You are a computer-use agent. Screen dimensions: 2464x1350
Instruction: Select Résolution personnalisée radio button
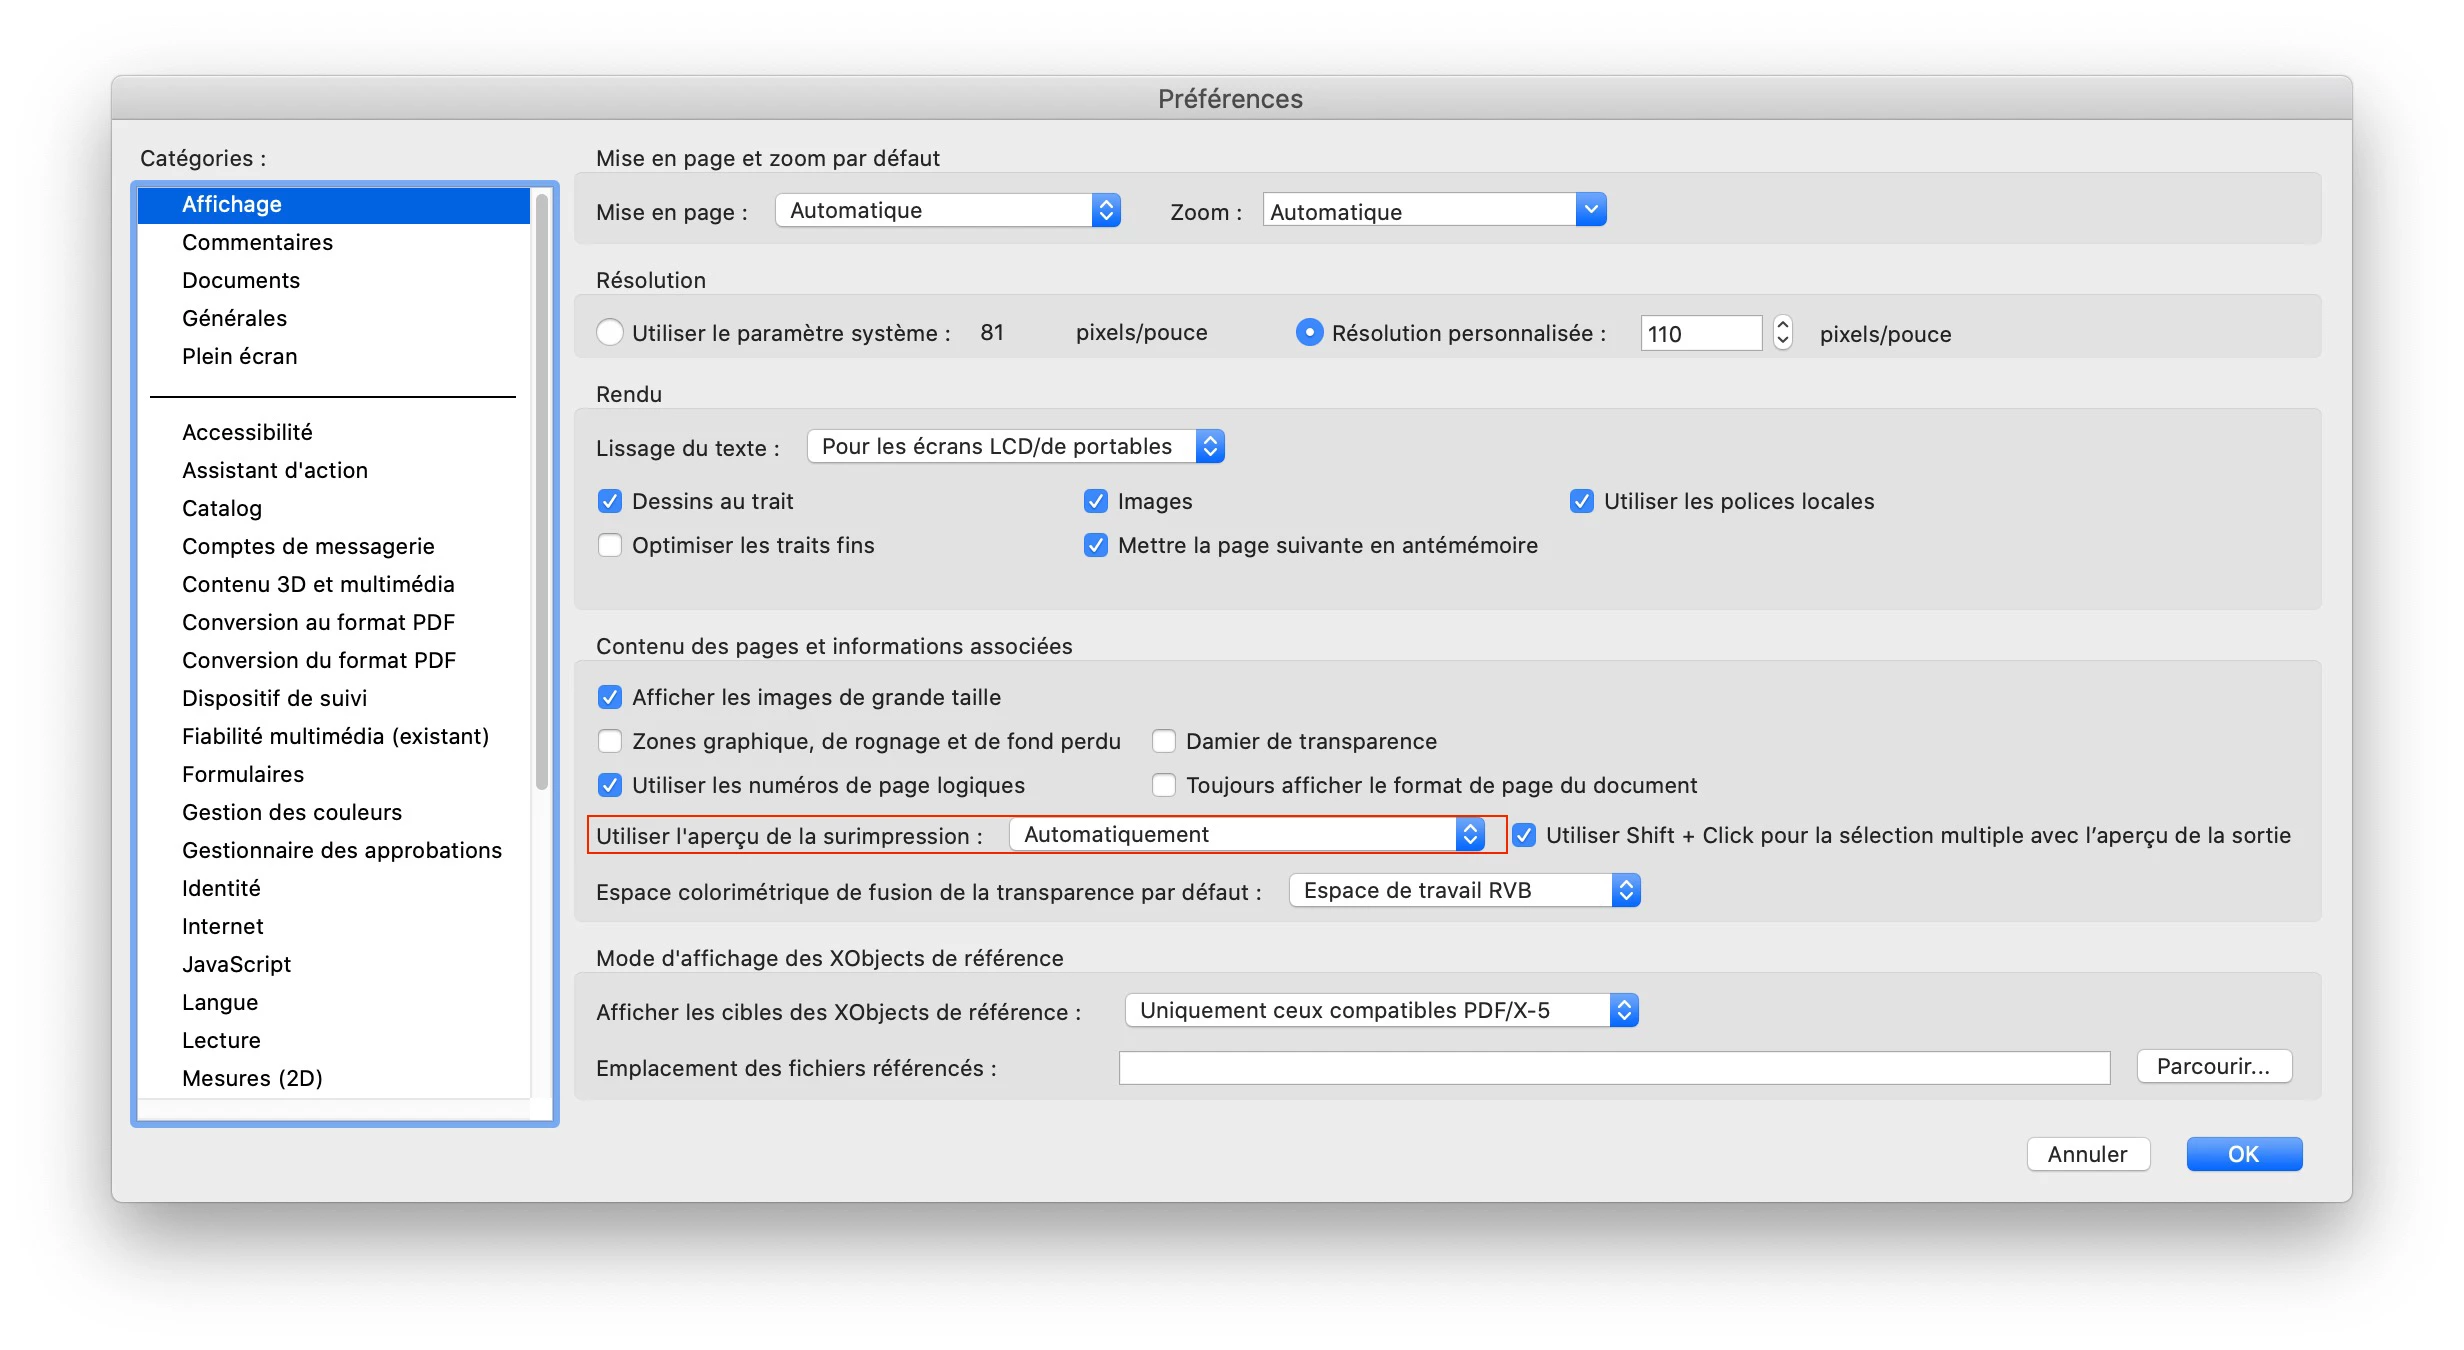pyautogui.click(x=1309, y=333)
